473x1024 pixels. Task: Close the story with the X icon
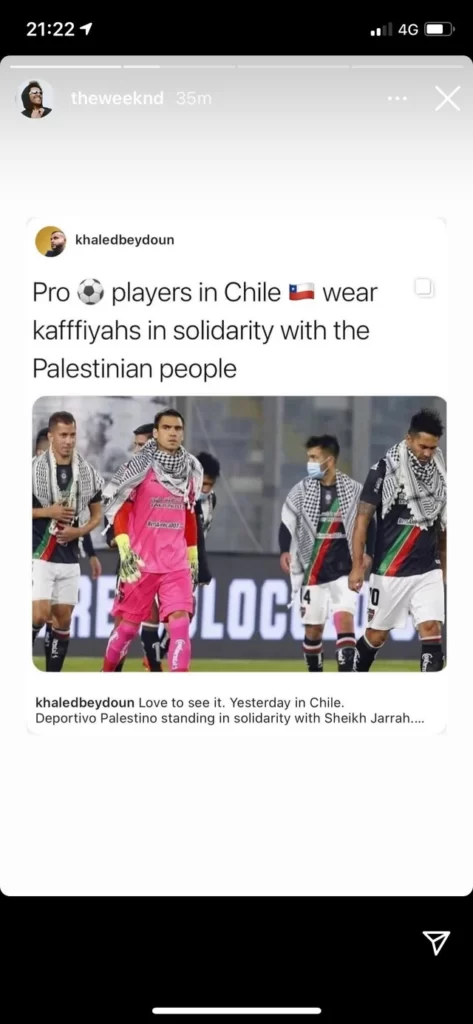pos(448,99)
